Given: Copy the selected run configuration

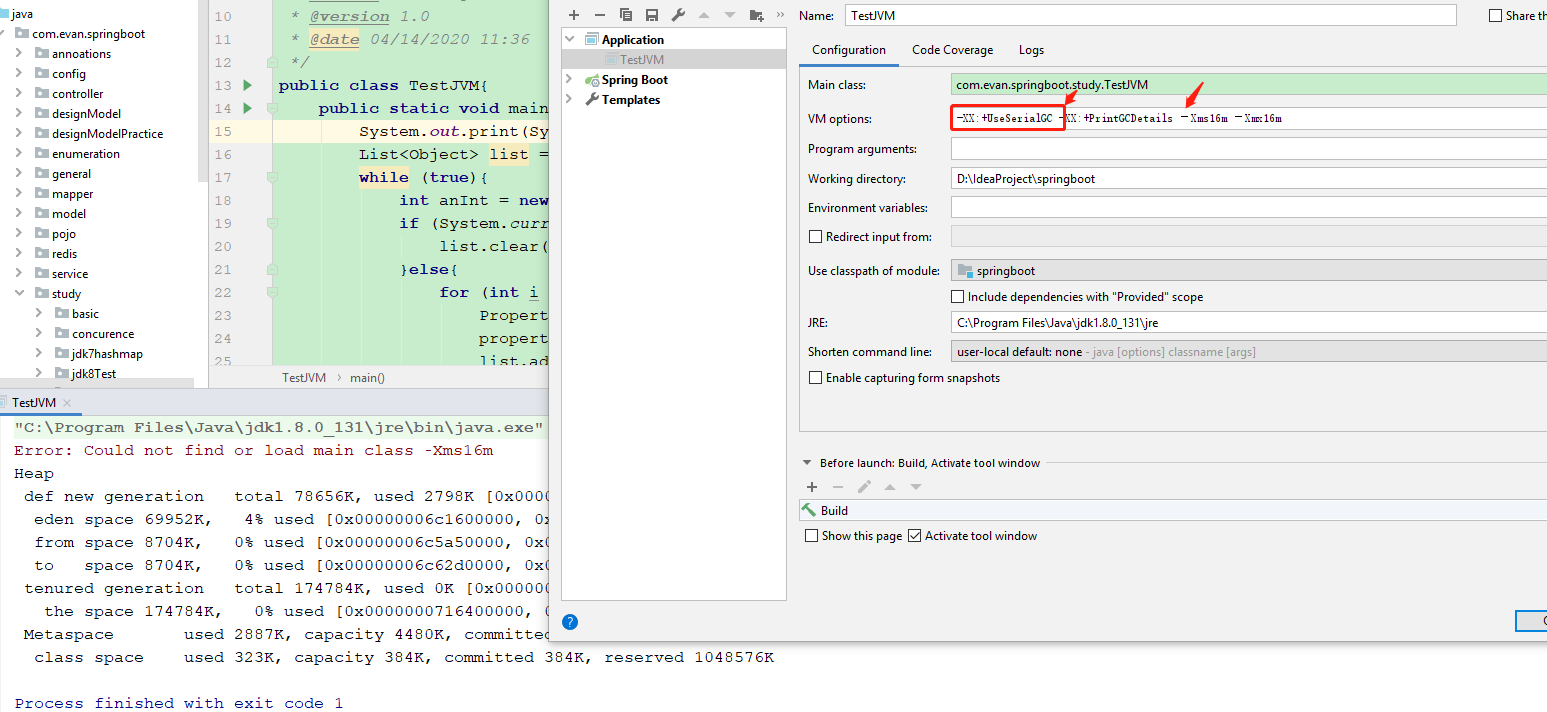Looking at the screenshot, I should pyautogui.click(x=626, y=15).
